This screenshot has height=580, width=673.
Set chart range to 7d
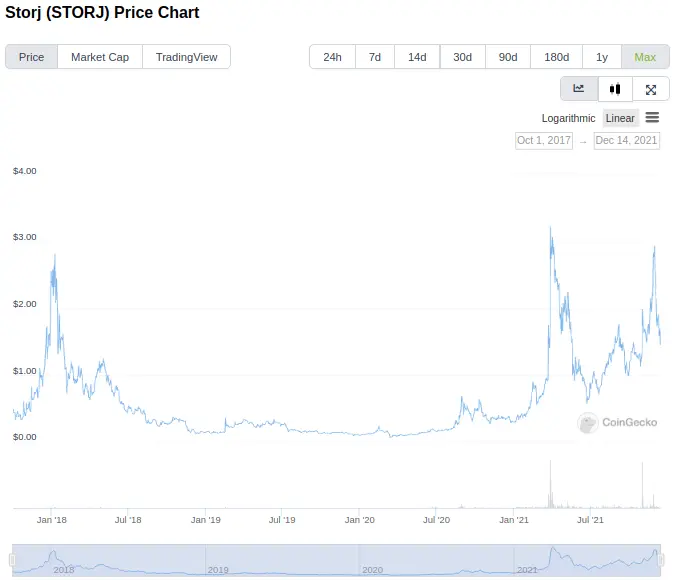point(375,57)
